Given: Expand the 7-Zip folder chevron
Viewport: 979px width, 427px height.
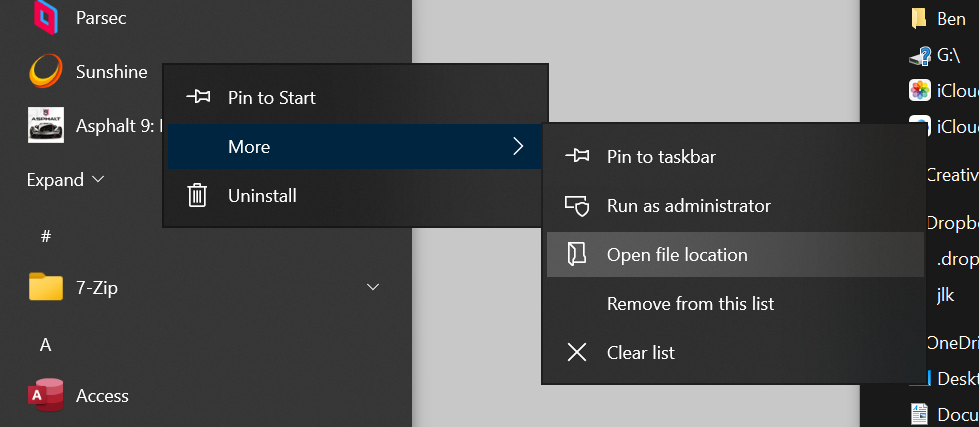Looking at the screenshot, I should click(373, 287).
